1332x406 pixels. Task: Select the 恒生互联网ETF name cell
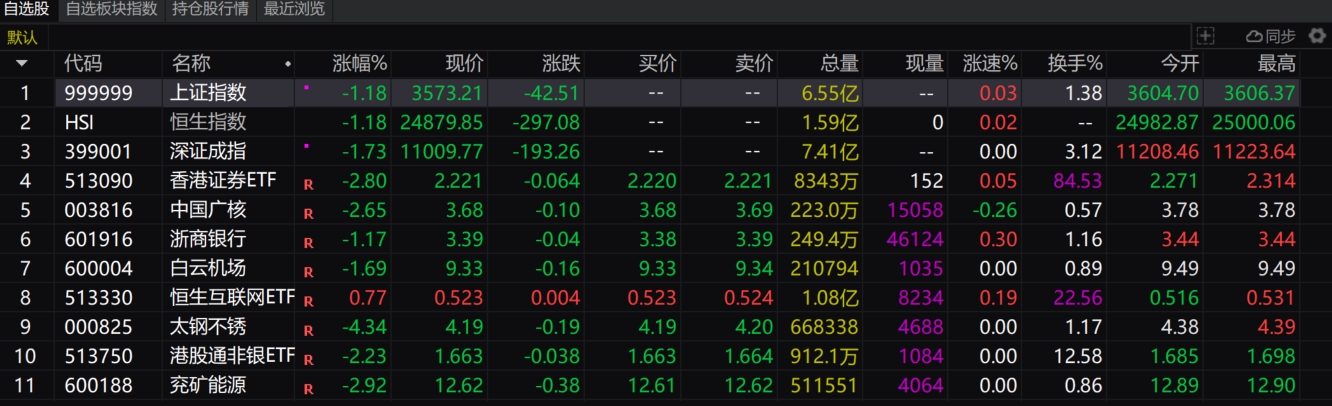point(234,297)
